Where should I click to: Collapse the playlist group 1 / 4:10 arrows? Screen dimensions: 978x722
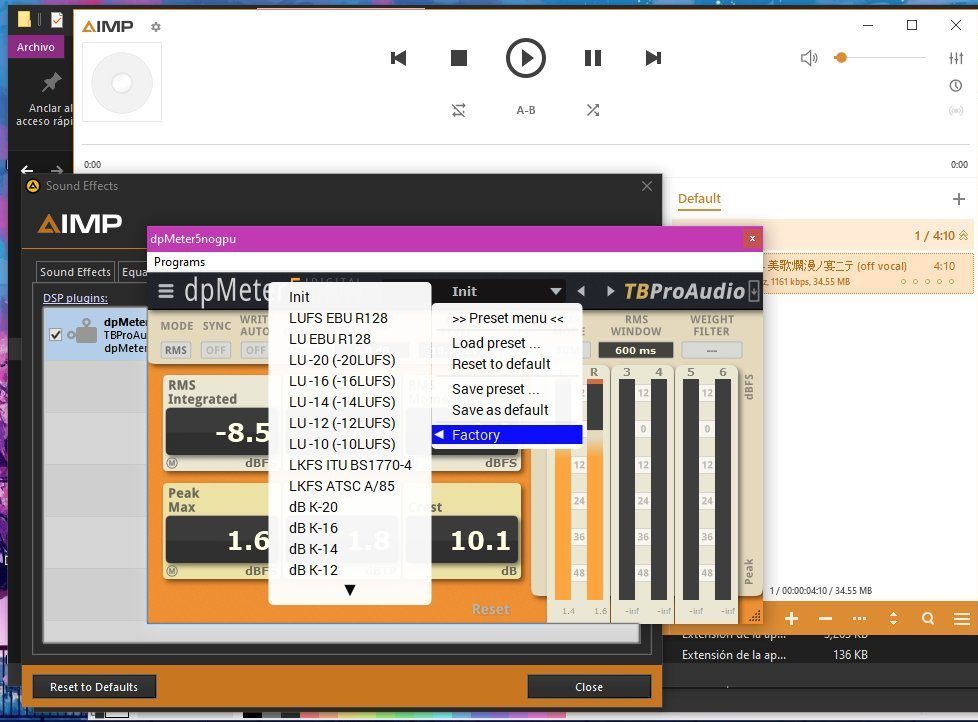click(964, 236)
